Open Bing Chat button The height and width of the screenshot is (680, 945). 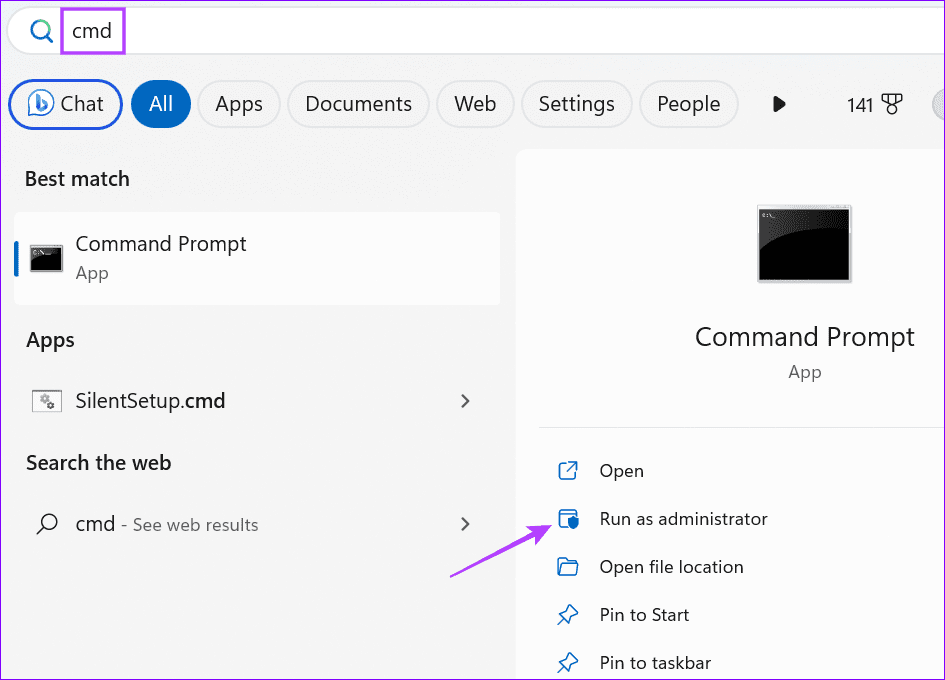[66, 104]
